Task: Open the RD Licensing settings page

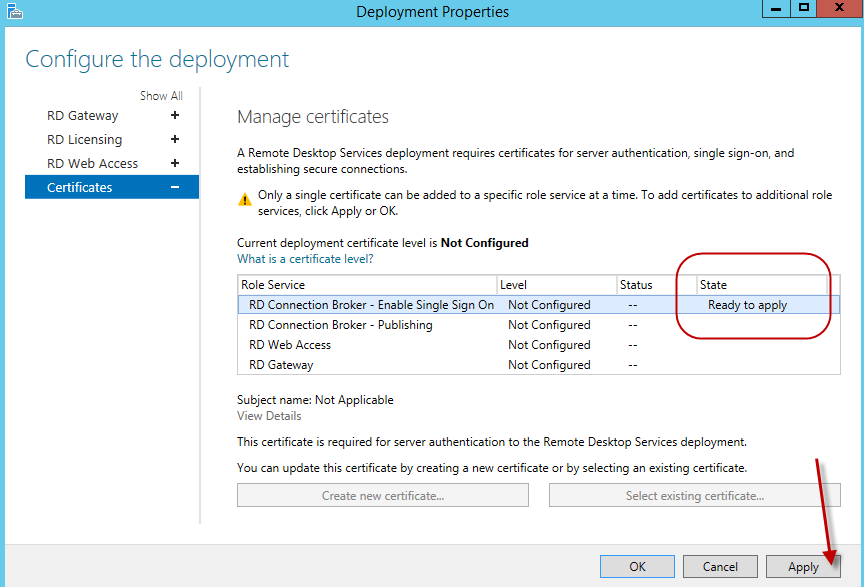Action: [85, 140]
